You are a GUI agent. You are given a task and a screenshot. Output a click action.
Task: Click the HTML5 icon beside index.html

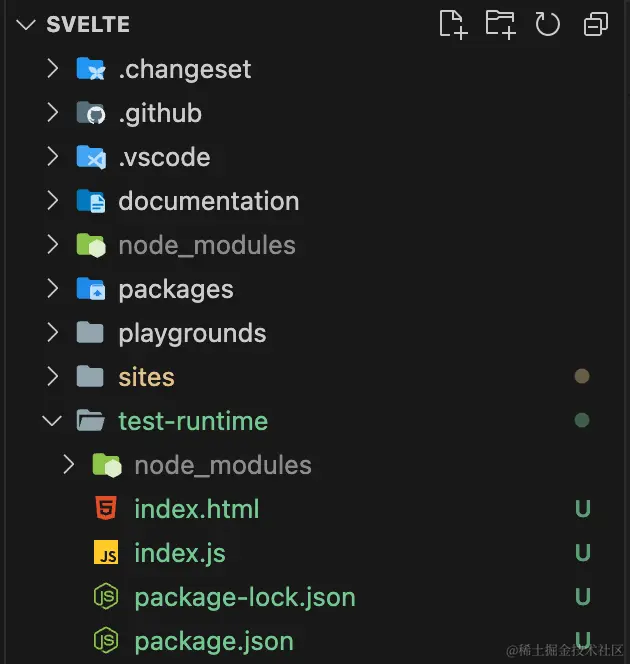coord(106,509)
